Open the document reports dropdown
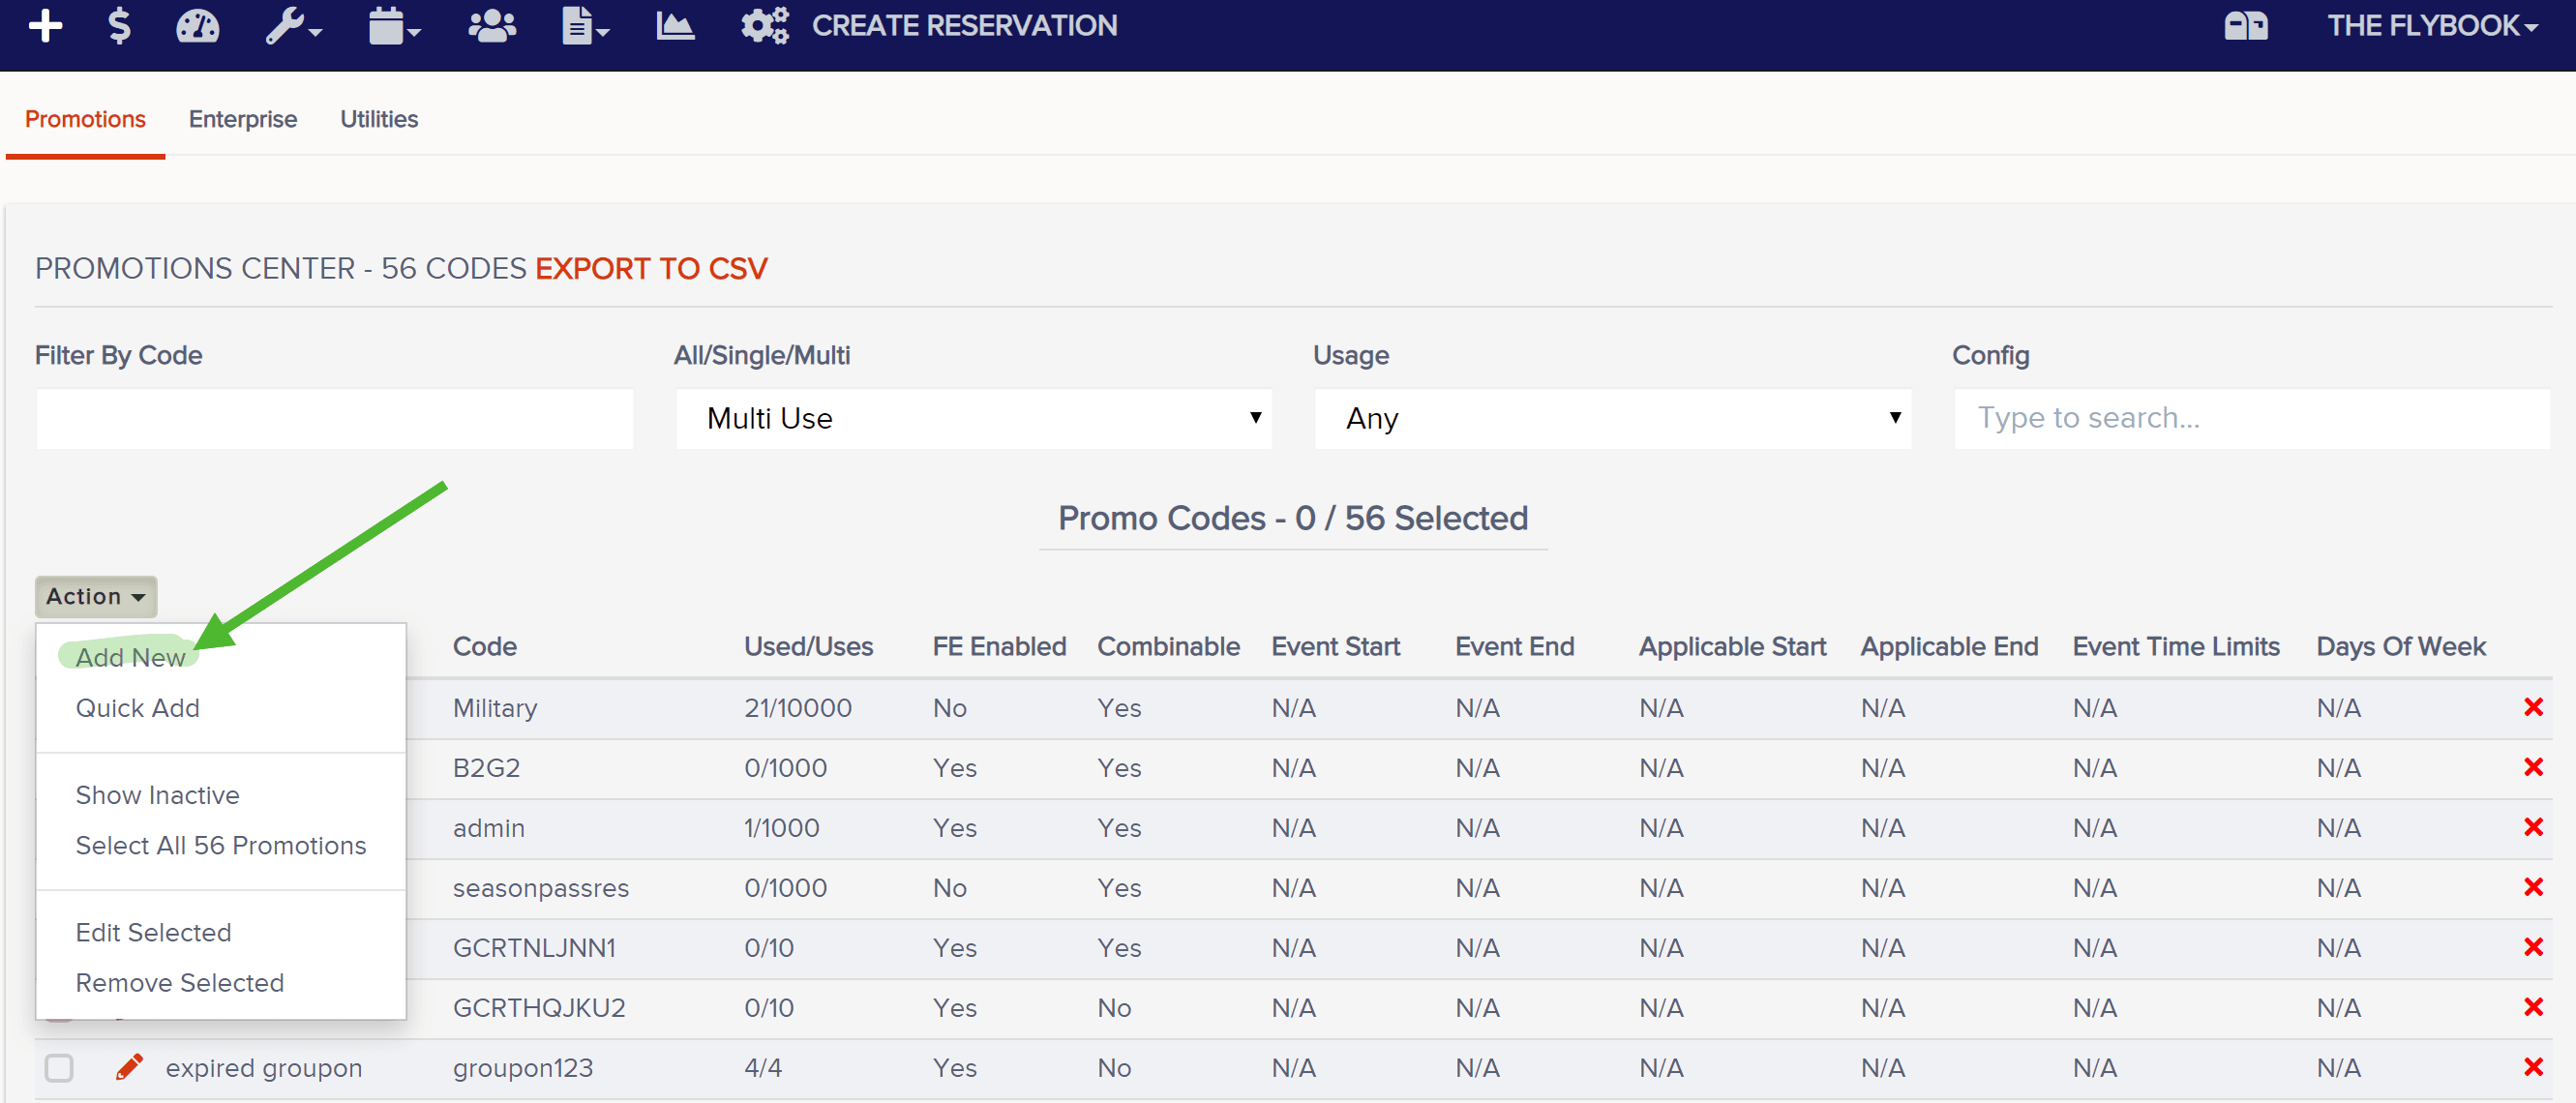The height and width of the screenshot is (1103, 2576). [x=585, y=26]
